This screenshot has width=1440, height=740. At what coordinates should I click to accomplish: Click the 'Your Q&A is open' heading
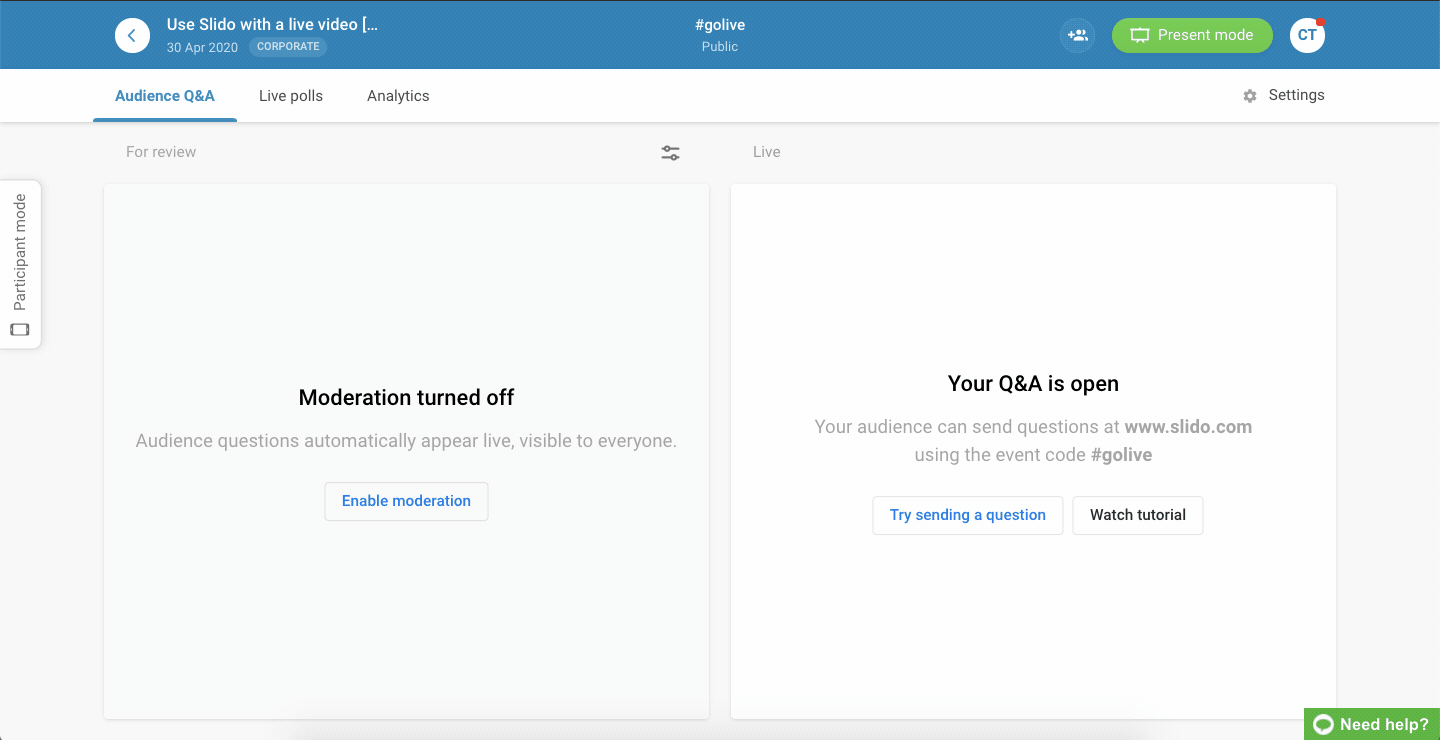[x=1033, y=384]
